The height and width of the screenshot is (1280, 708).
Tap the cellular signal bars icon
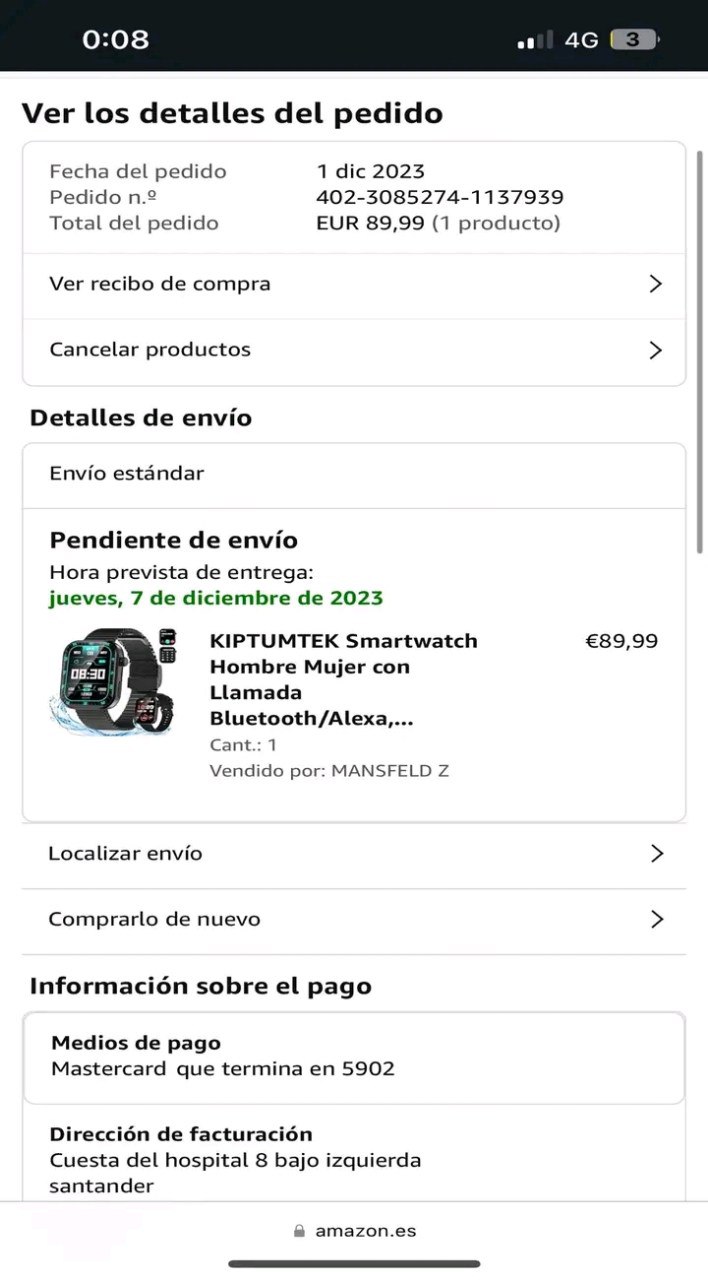[535, 40]
